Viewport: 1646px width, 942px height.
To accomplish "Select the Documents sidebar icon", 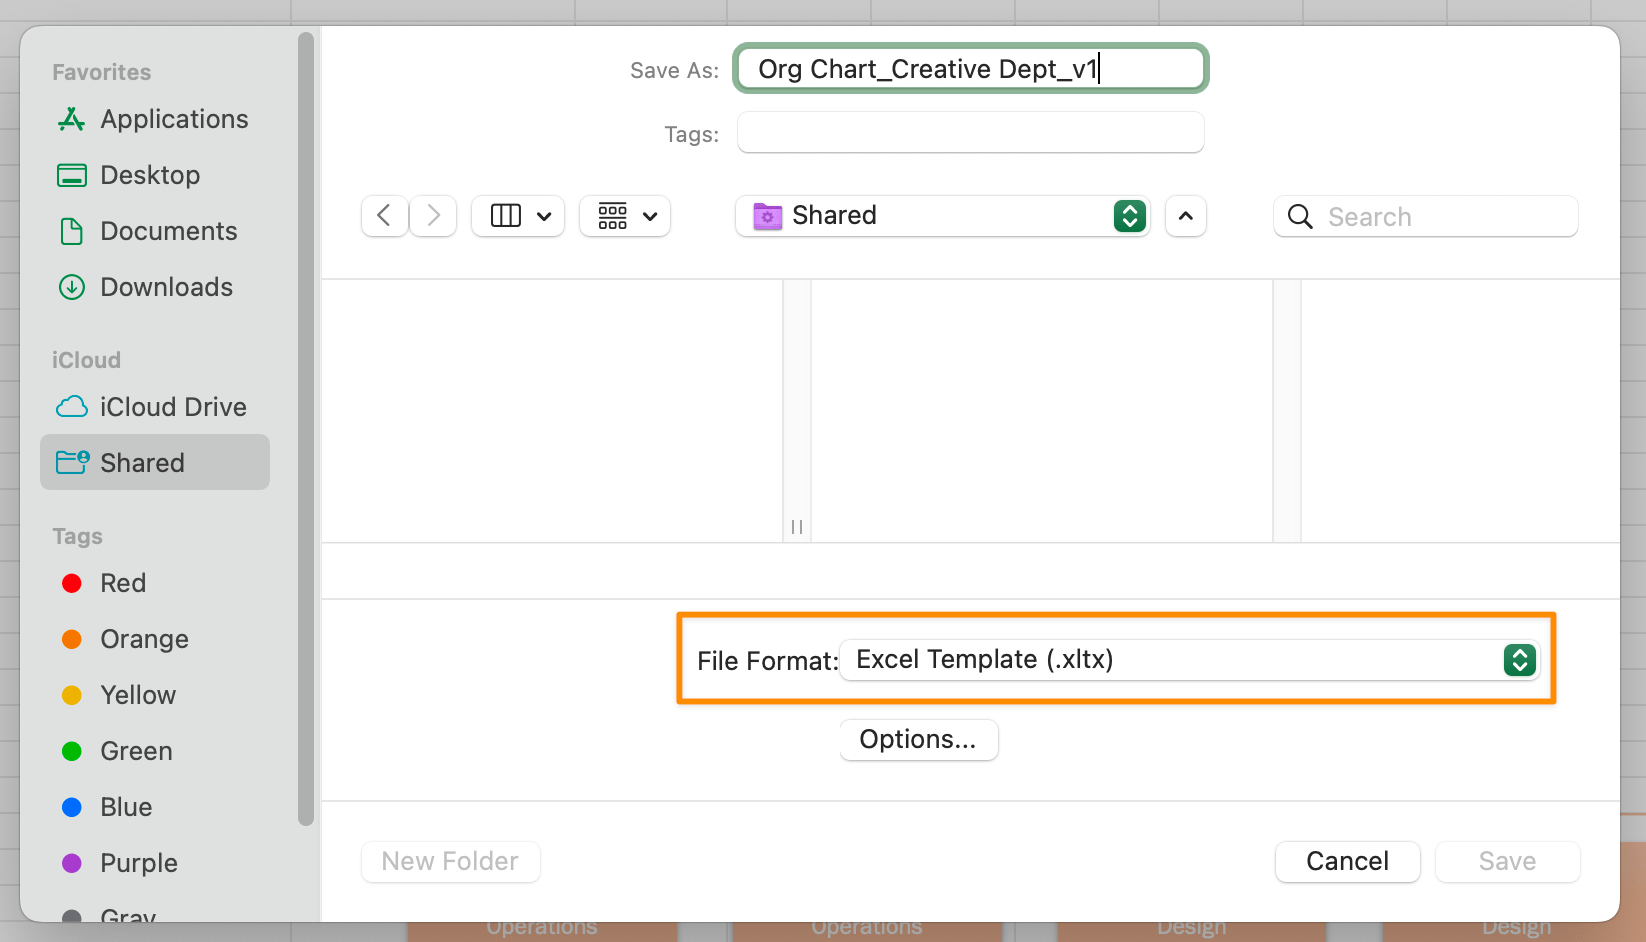I will tap(72, 231).
